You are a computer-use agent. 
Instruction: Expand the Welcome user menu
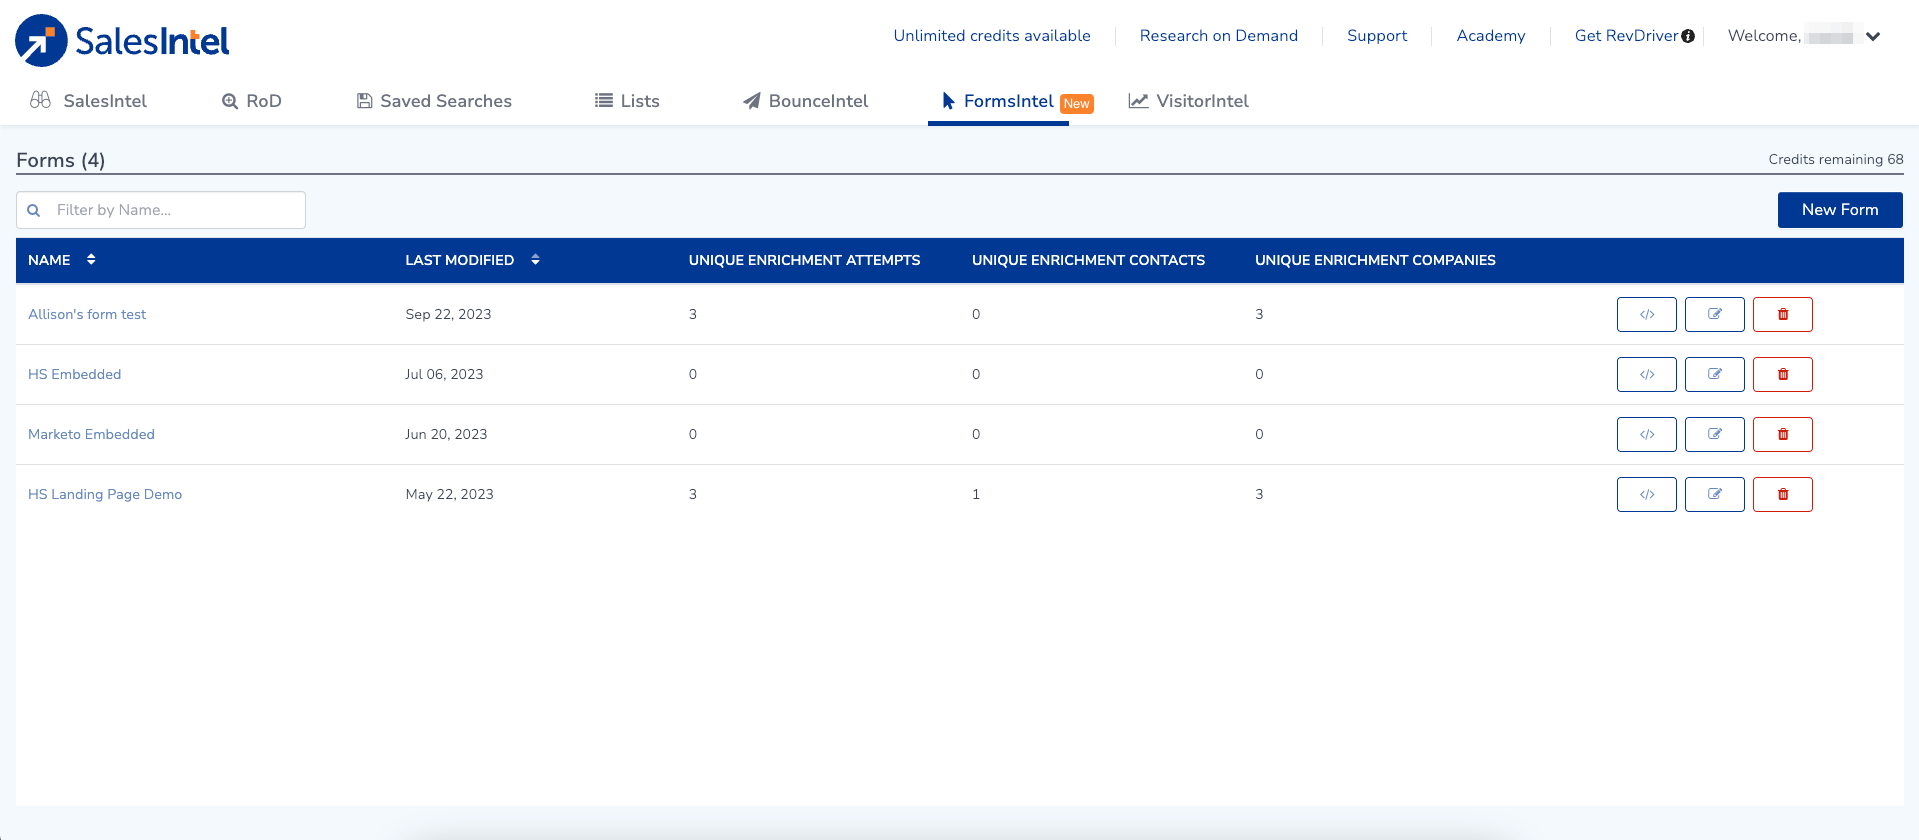coord(1873,36)
